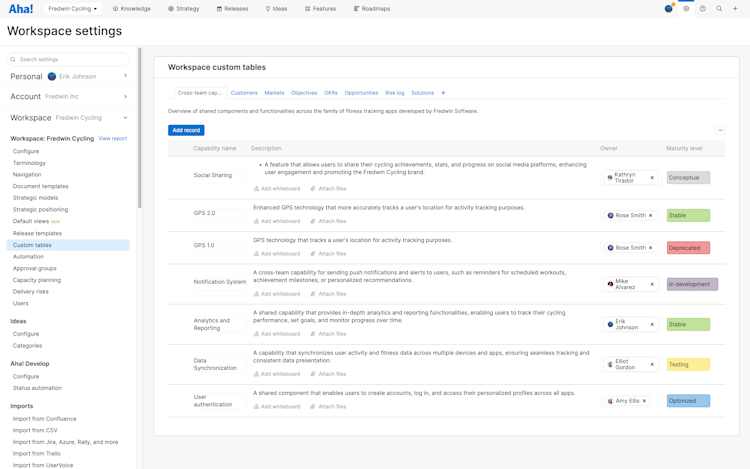The image size is (750, 469).
Task: Switch to the Customers tab
Action: coord(244,93)
